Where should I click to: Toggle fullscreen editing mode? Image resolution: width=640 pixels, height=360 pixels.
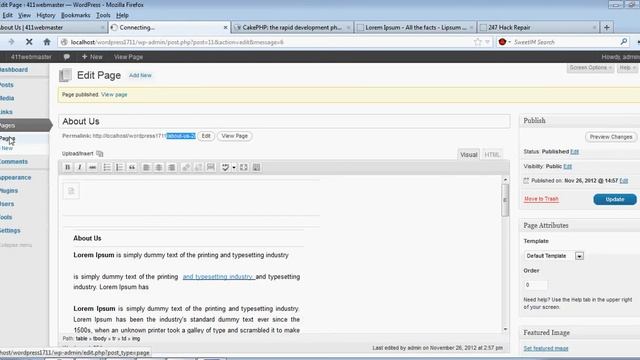(244, 167)
